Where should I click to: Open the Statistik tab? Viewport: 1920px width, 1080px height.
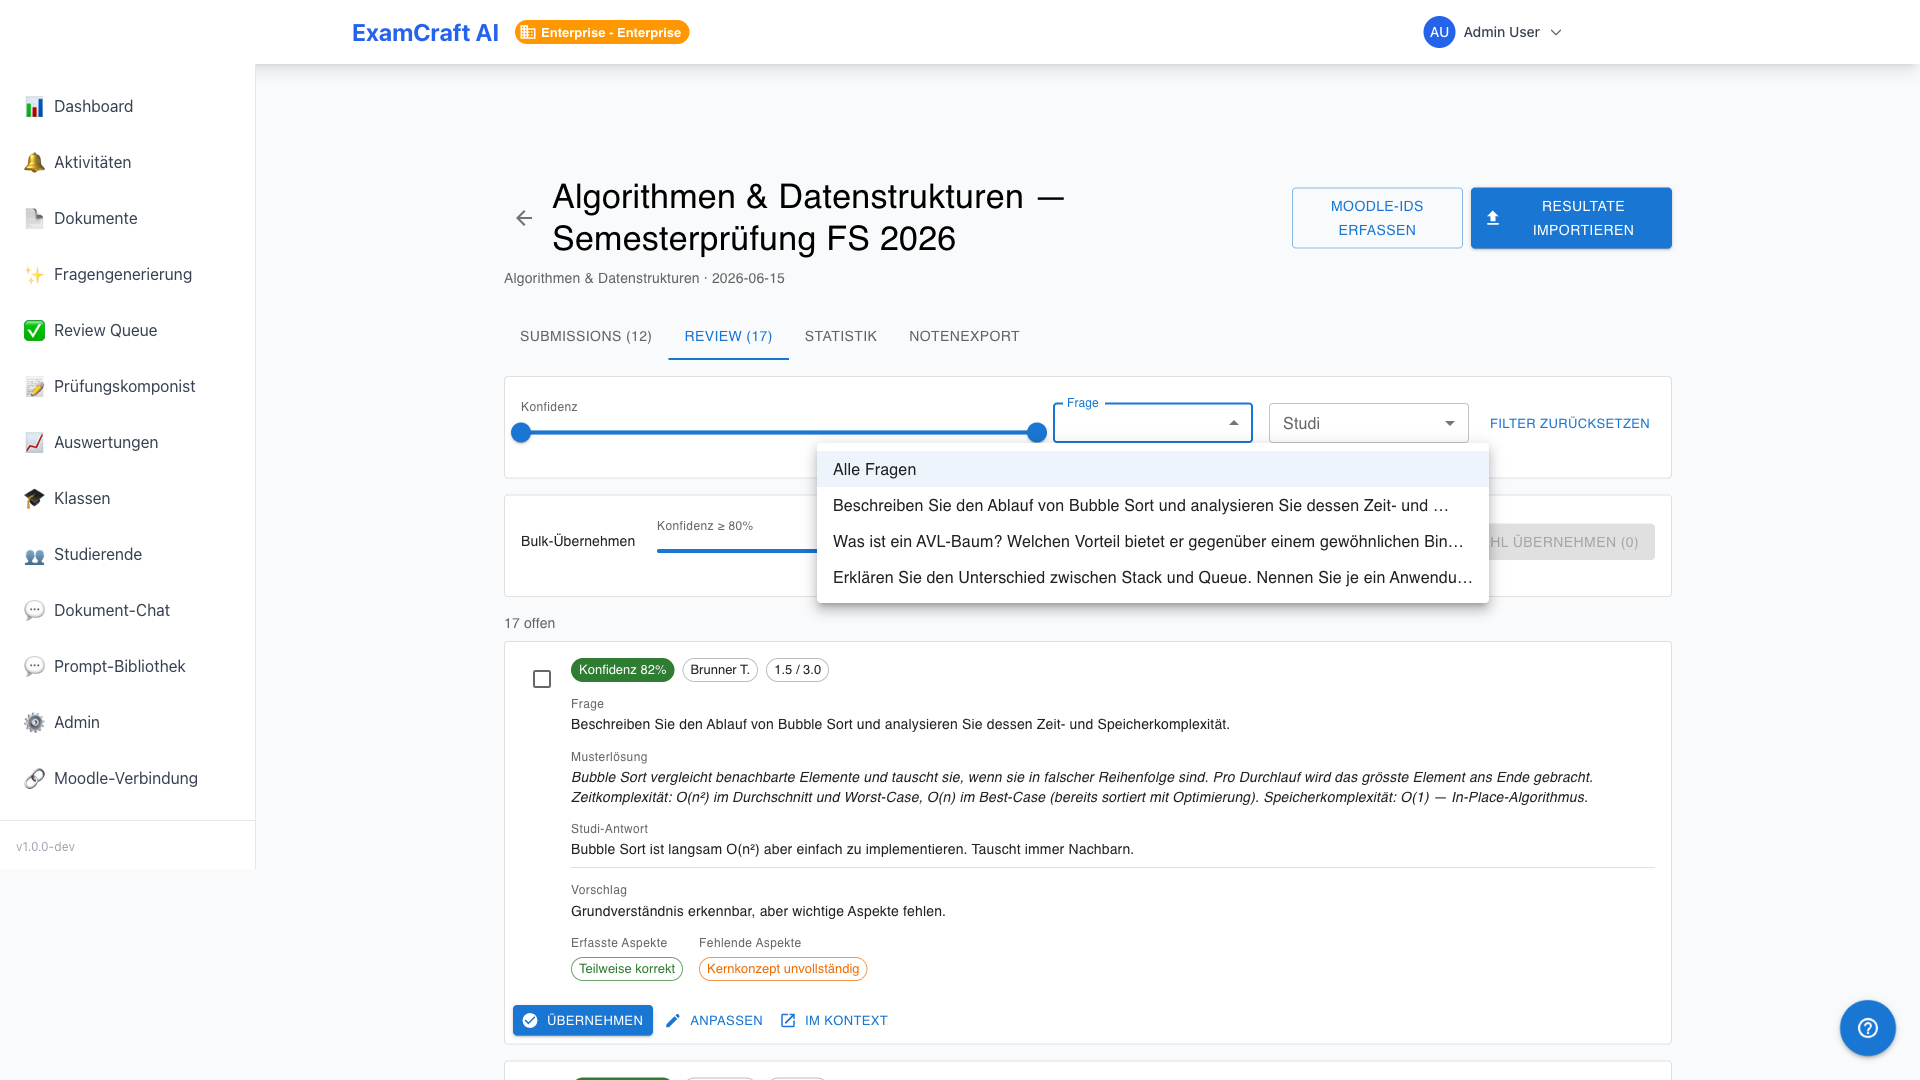(840, 336)
